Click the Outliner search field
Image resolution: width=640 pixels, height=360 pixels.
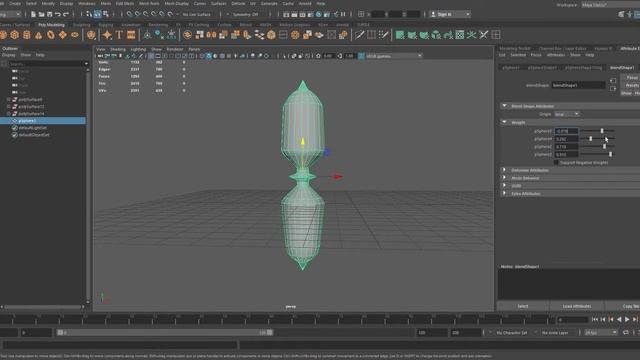[45, 64]
